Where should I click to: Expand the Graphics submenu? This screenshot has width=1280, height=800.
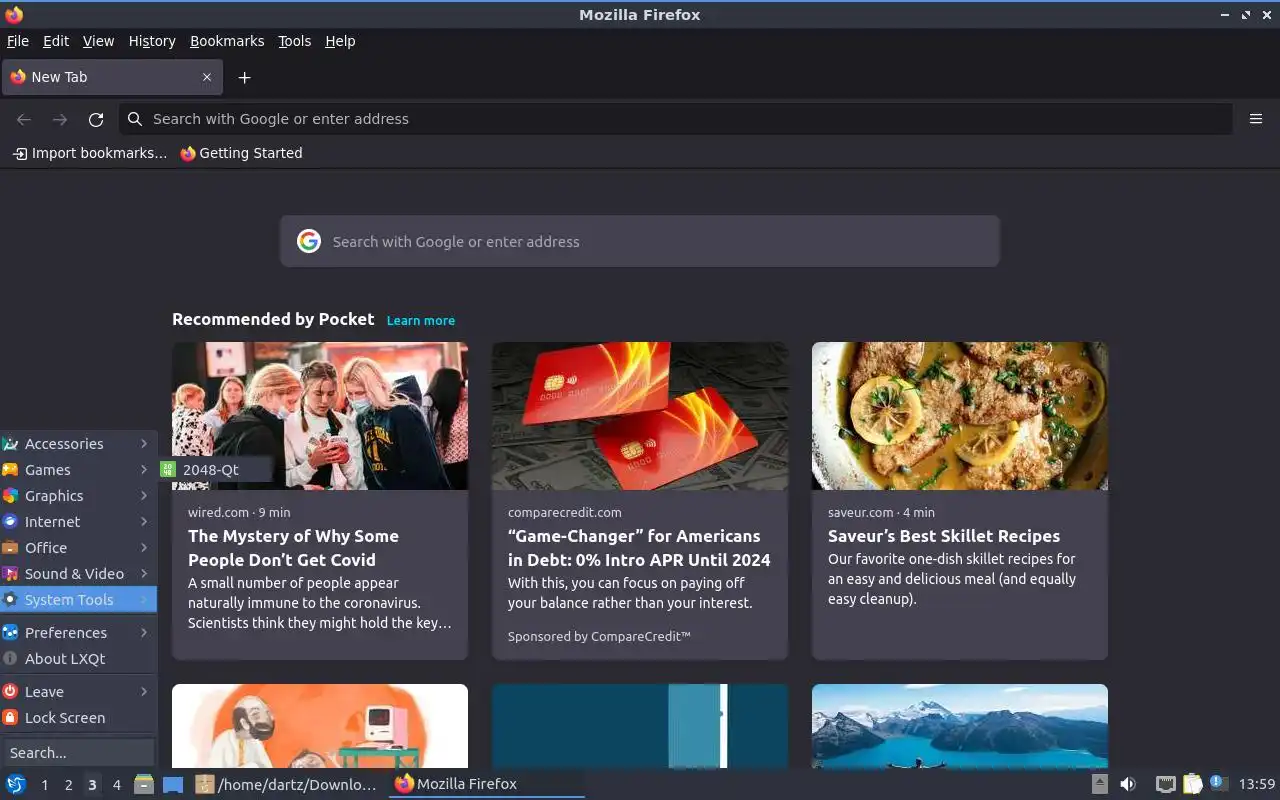pos(78,496)
